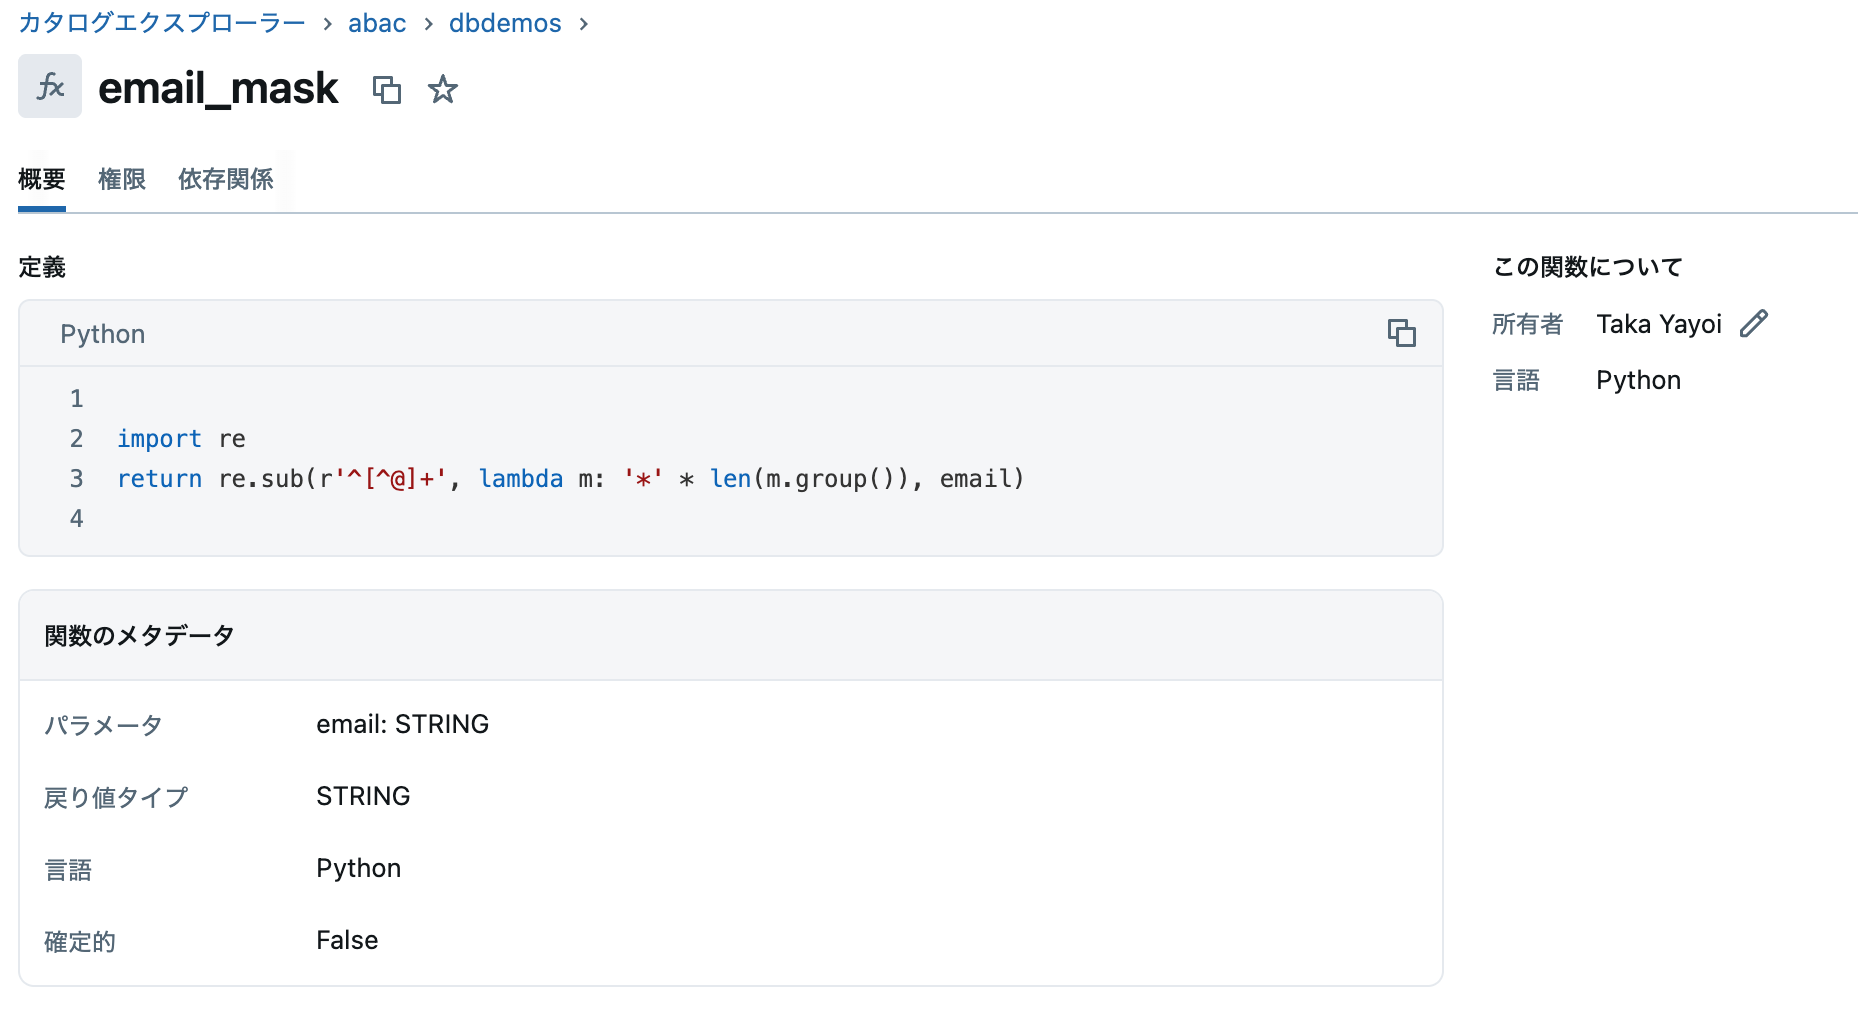Click the chevron after カタログエクスプローラー
Screen dimensions: 1858x1012
click(x=327, y=23)
